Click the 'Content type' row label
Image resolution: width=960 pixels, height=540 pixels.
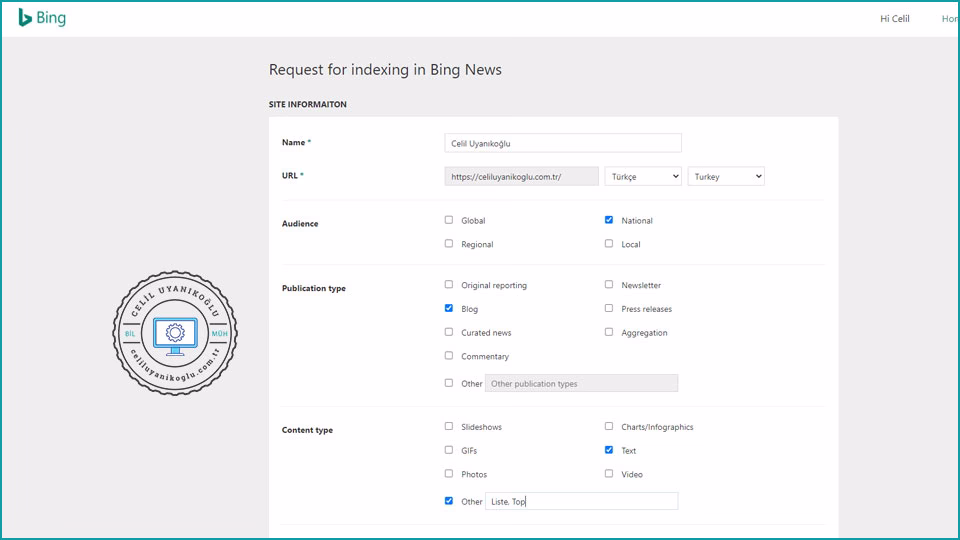(x=307, y=430)
